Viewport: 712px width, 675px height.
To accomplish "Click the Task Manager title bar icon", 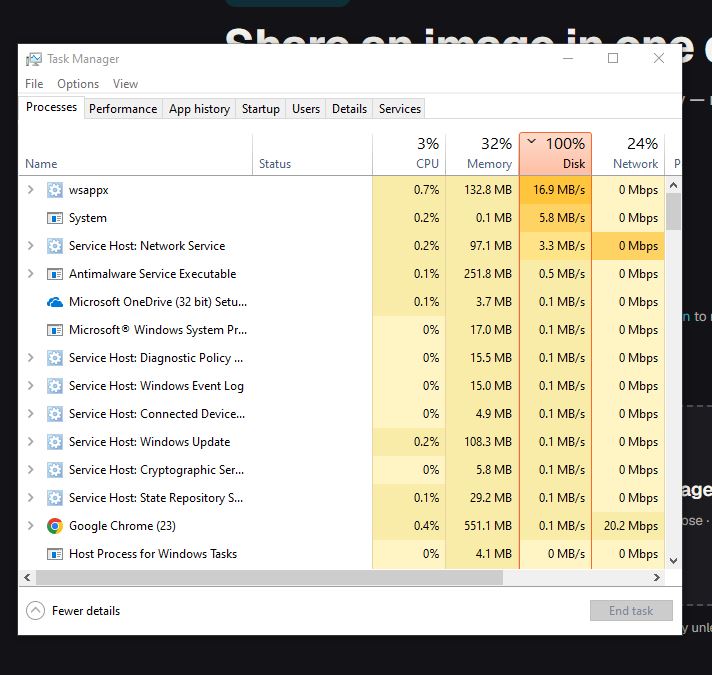I will click(x=34, y=59).
